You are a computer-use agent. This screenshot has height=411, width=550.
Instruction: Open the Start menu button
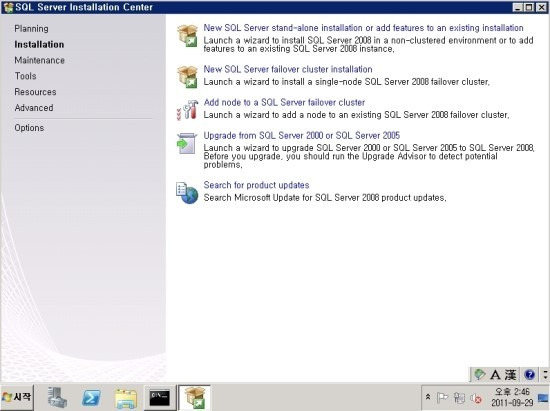coord(17,397)
